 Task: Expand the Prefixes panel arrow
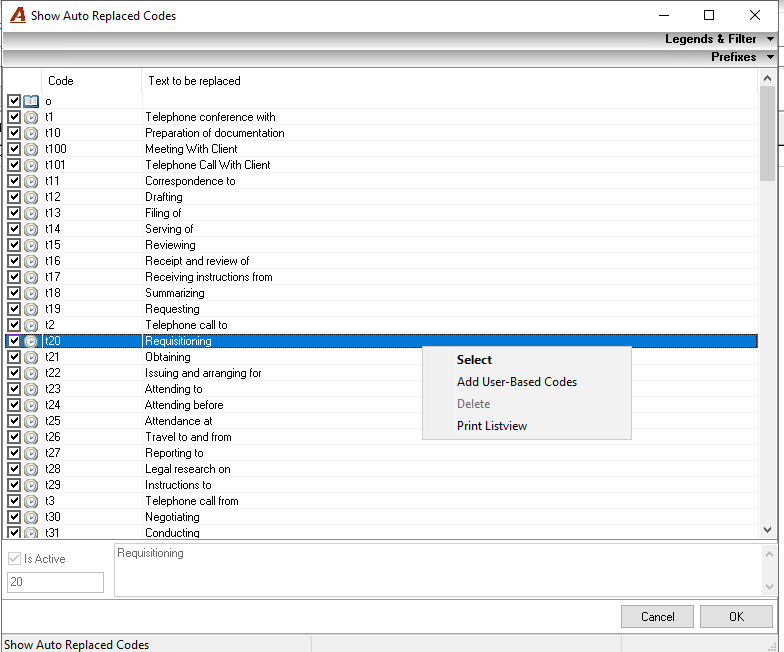[770, 57]
